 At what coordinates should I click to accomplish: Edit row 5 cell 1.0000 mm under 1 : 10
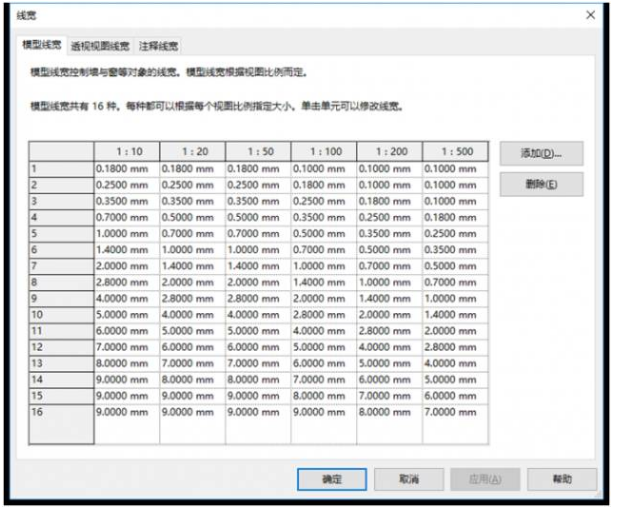pyautogui.click(x=127, y=234)
